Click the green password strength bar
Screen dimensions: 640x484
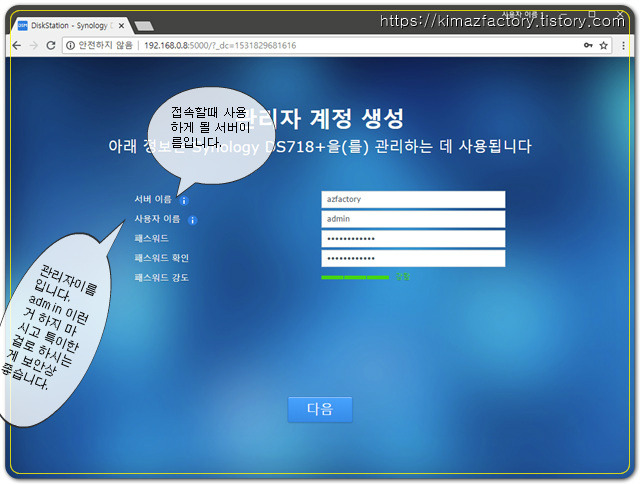[x=355, y=278]
